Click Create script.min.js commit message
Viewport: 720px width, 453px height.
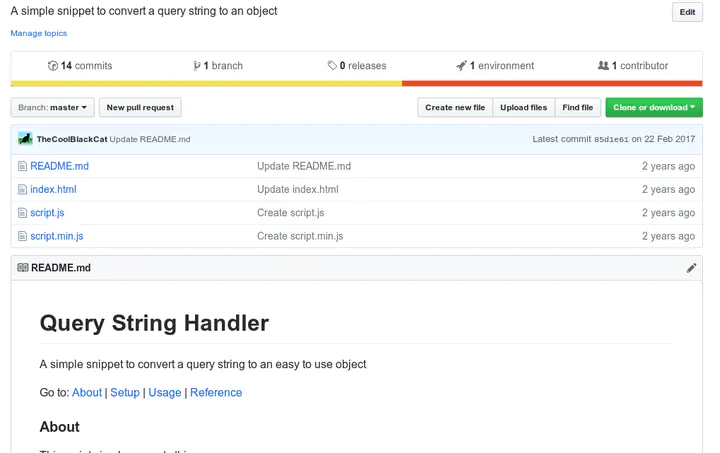coord(300,236)
